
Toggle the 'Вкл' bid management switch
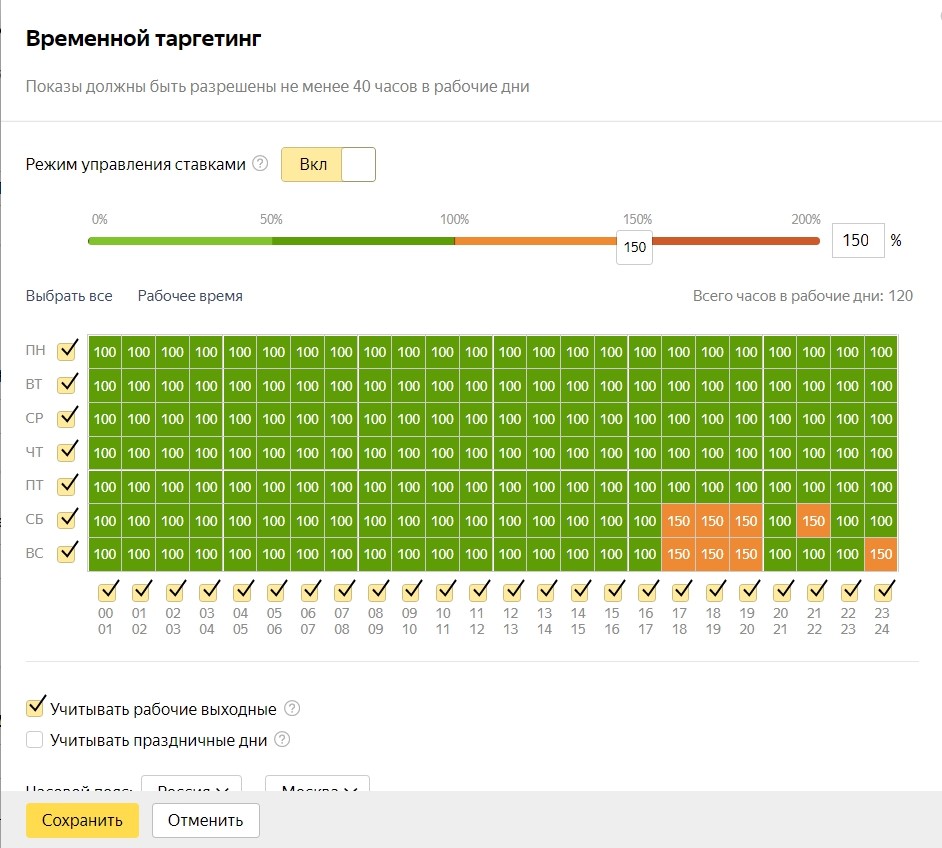tap(328, 164)
